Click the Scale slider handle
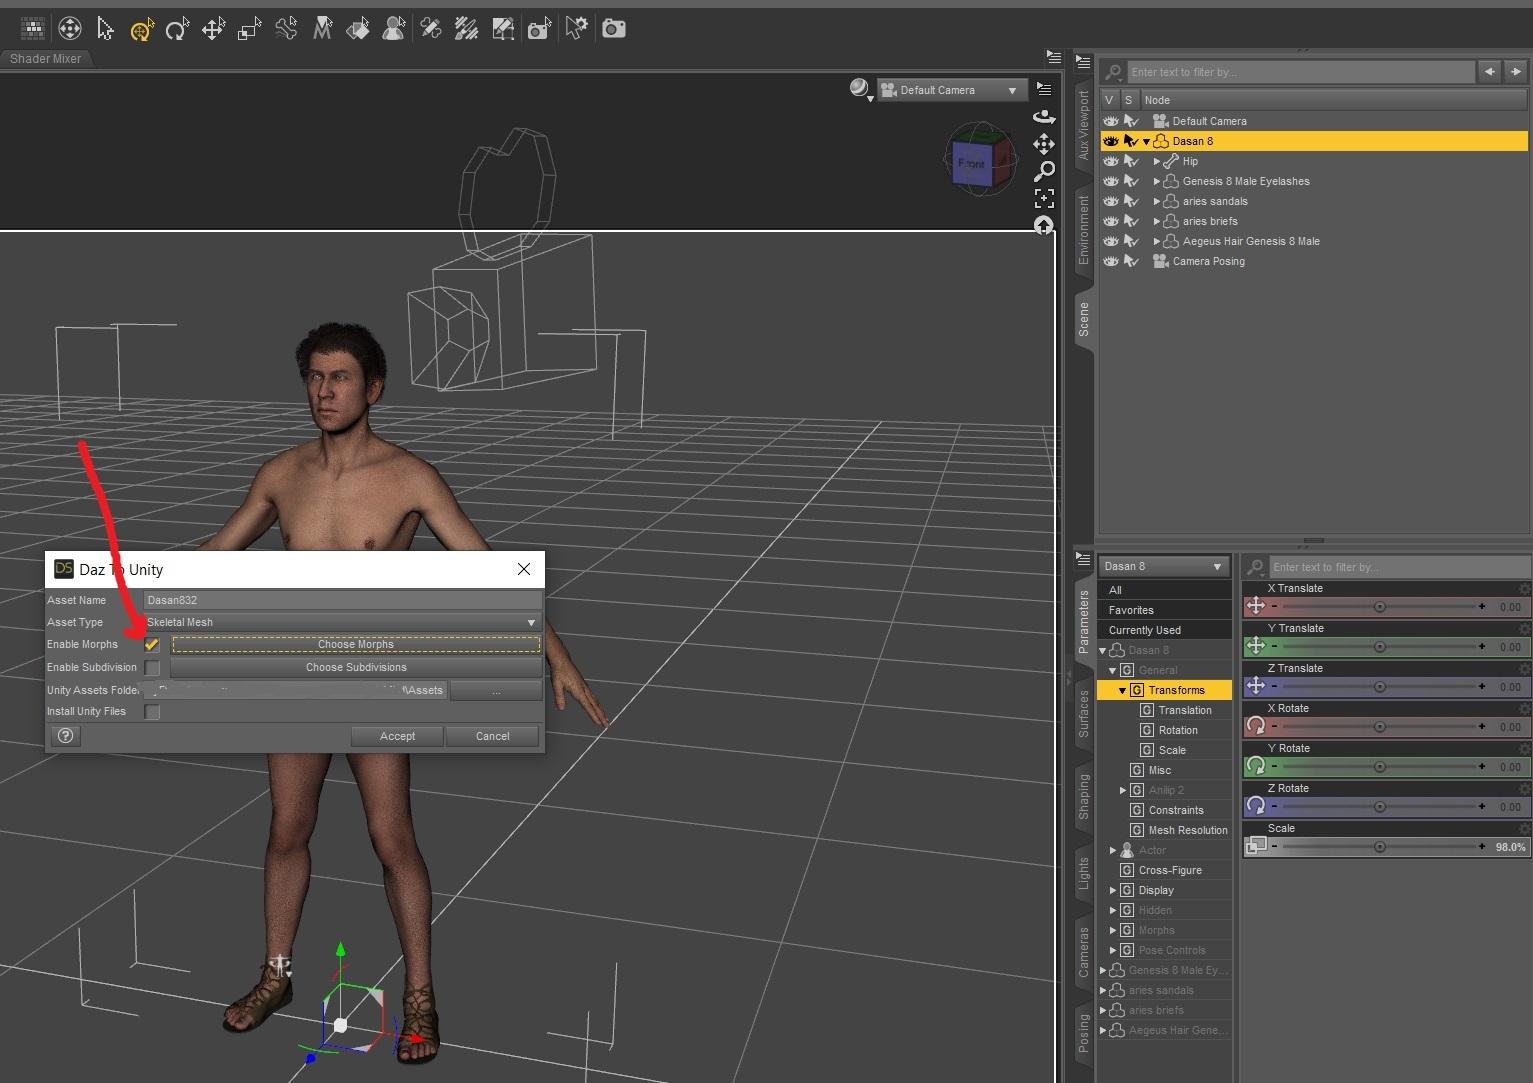The image size is (1533, 1083). click(1379, 847)
